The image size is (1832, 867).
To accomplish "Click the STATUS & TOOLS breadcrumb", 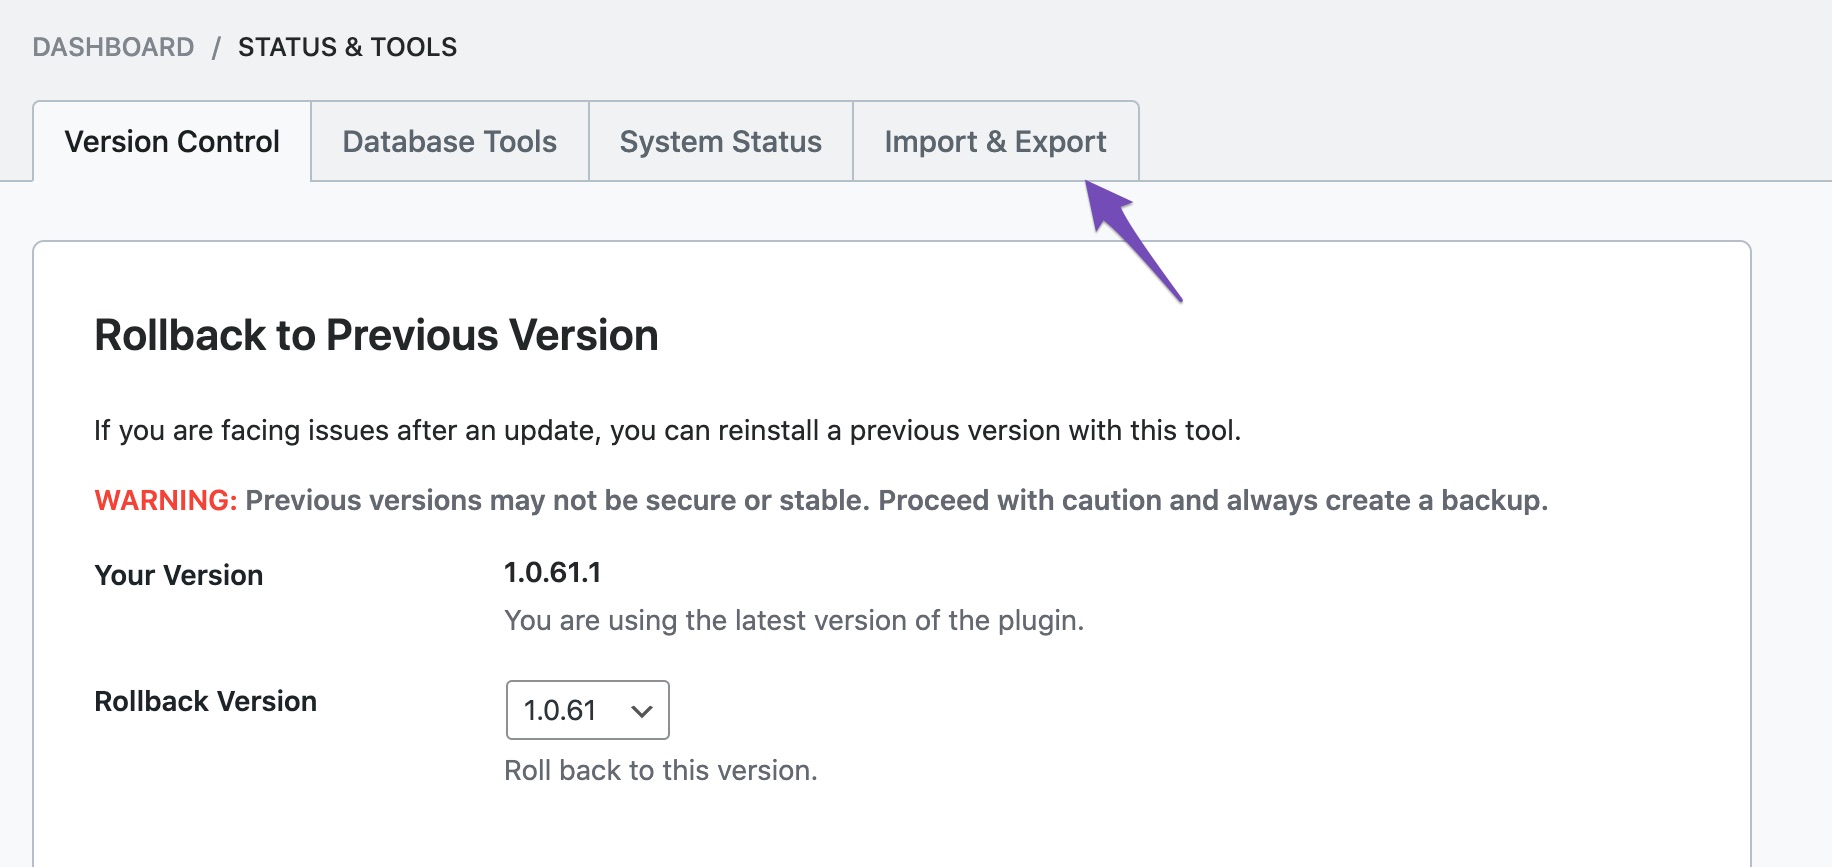I will (347, 47).
